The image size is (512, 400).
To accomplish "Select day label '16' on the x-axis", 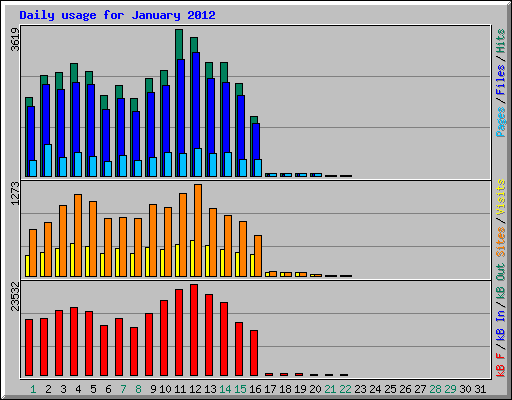I will click(255, 389).
